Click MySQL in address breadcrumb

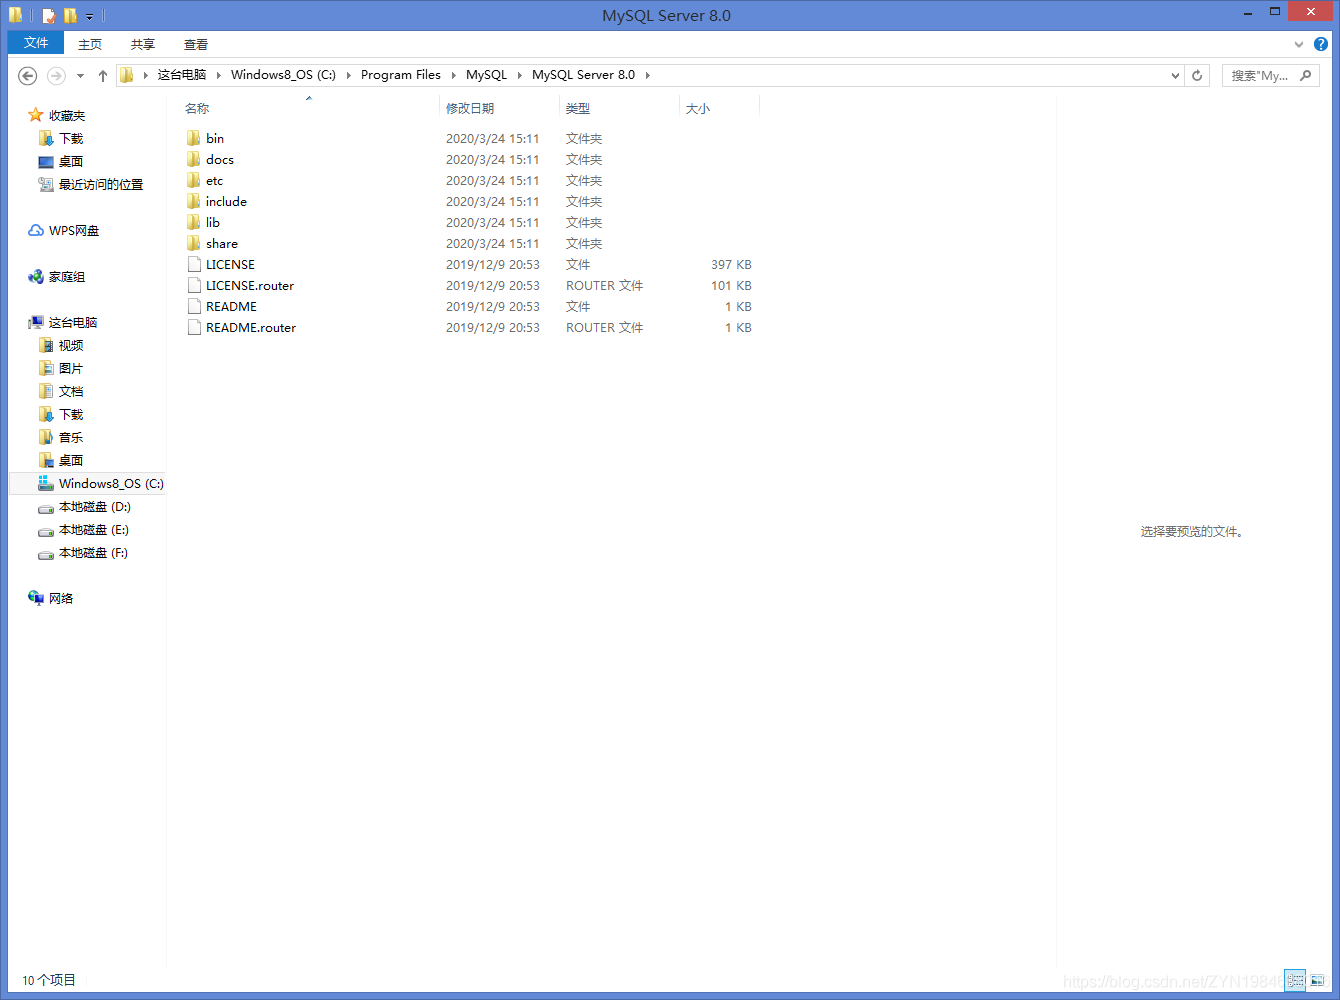coord(486,75)
